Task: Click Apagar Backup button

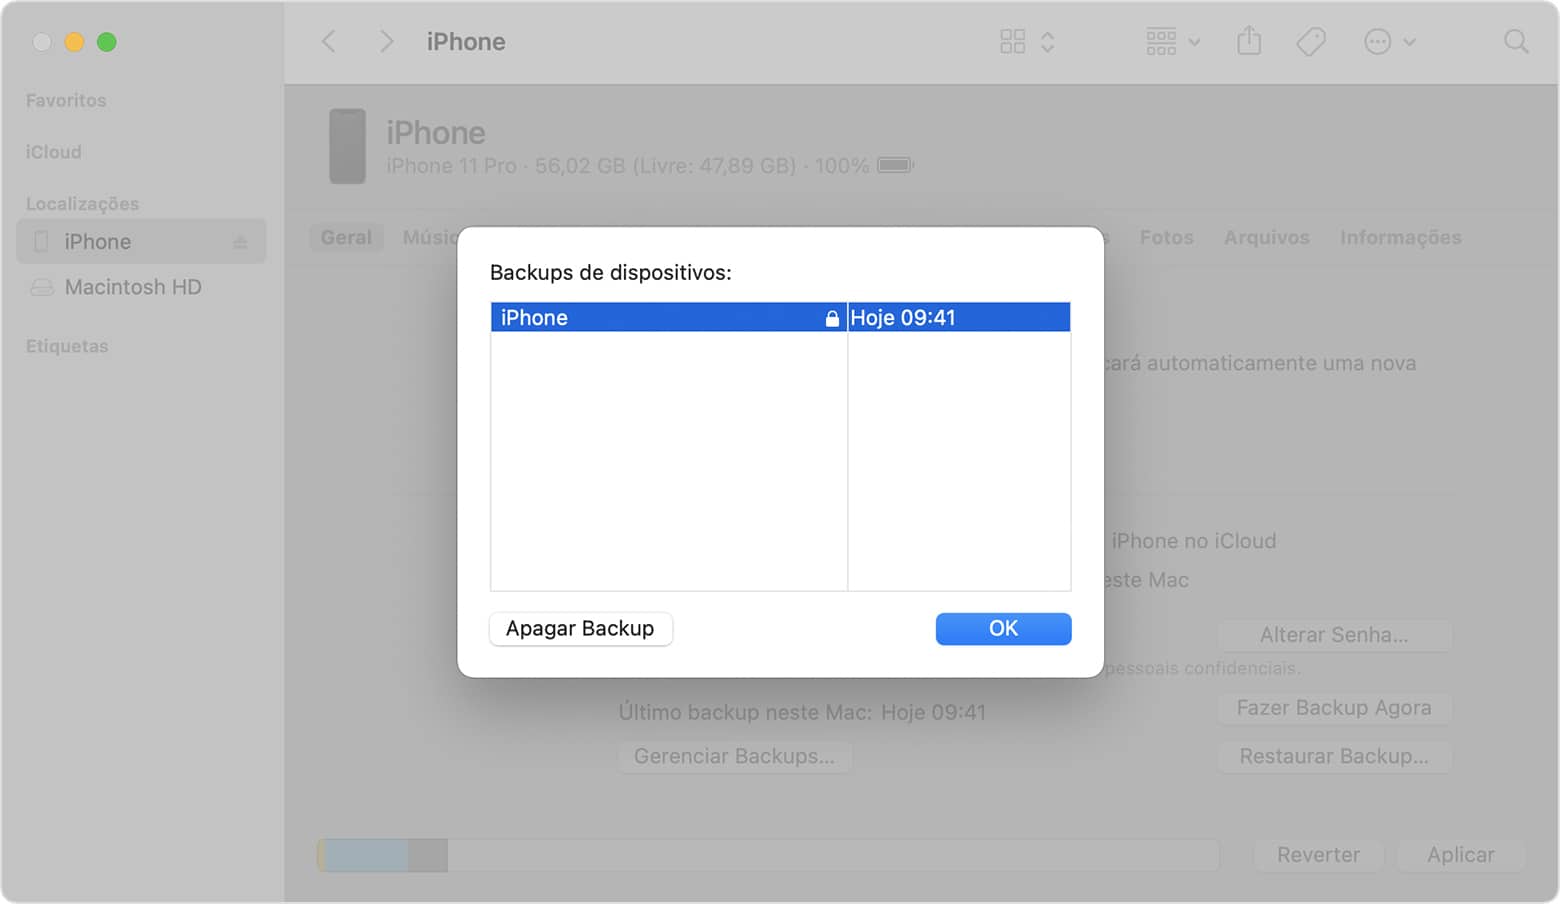Action: coord(580,628)
